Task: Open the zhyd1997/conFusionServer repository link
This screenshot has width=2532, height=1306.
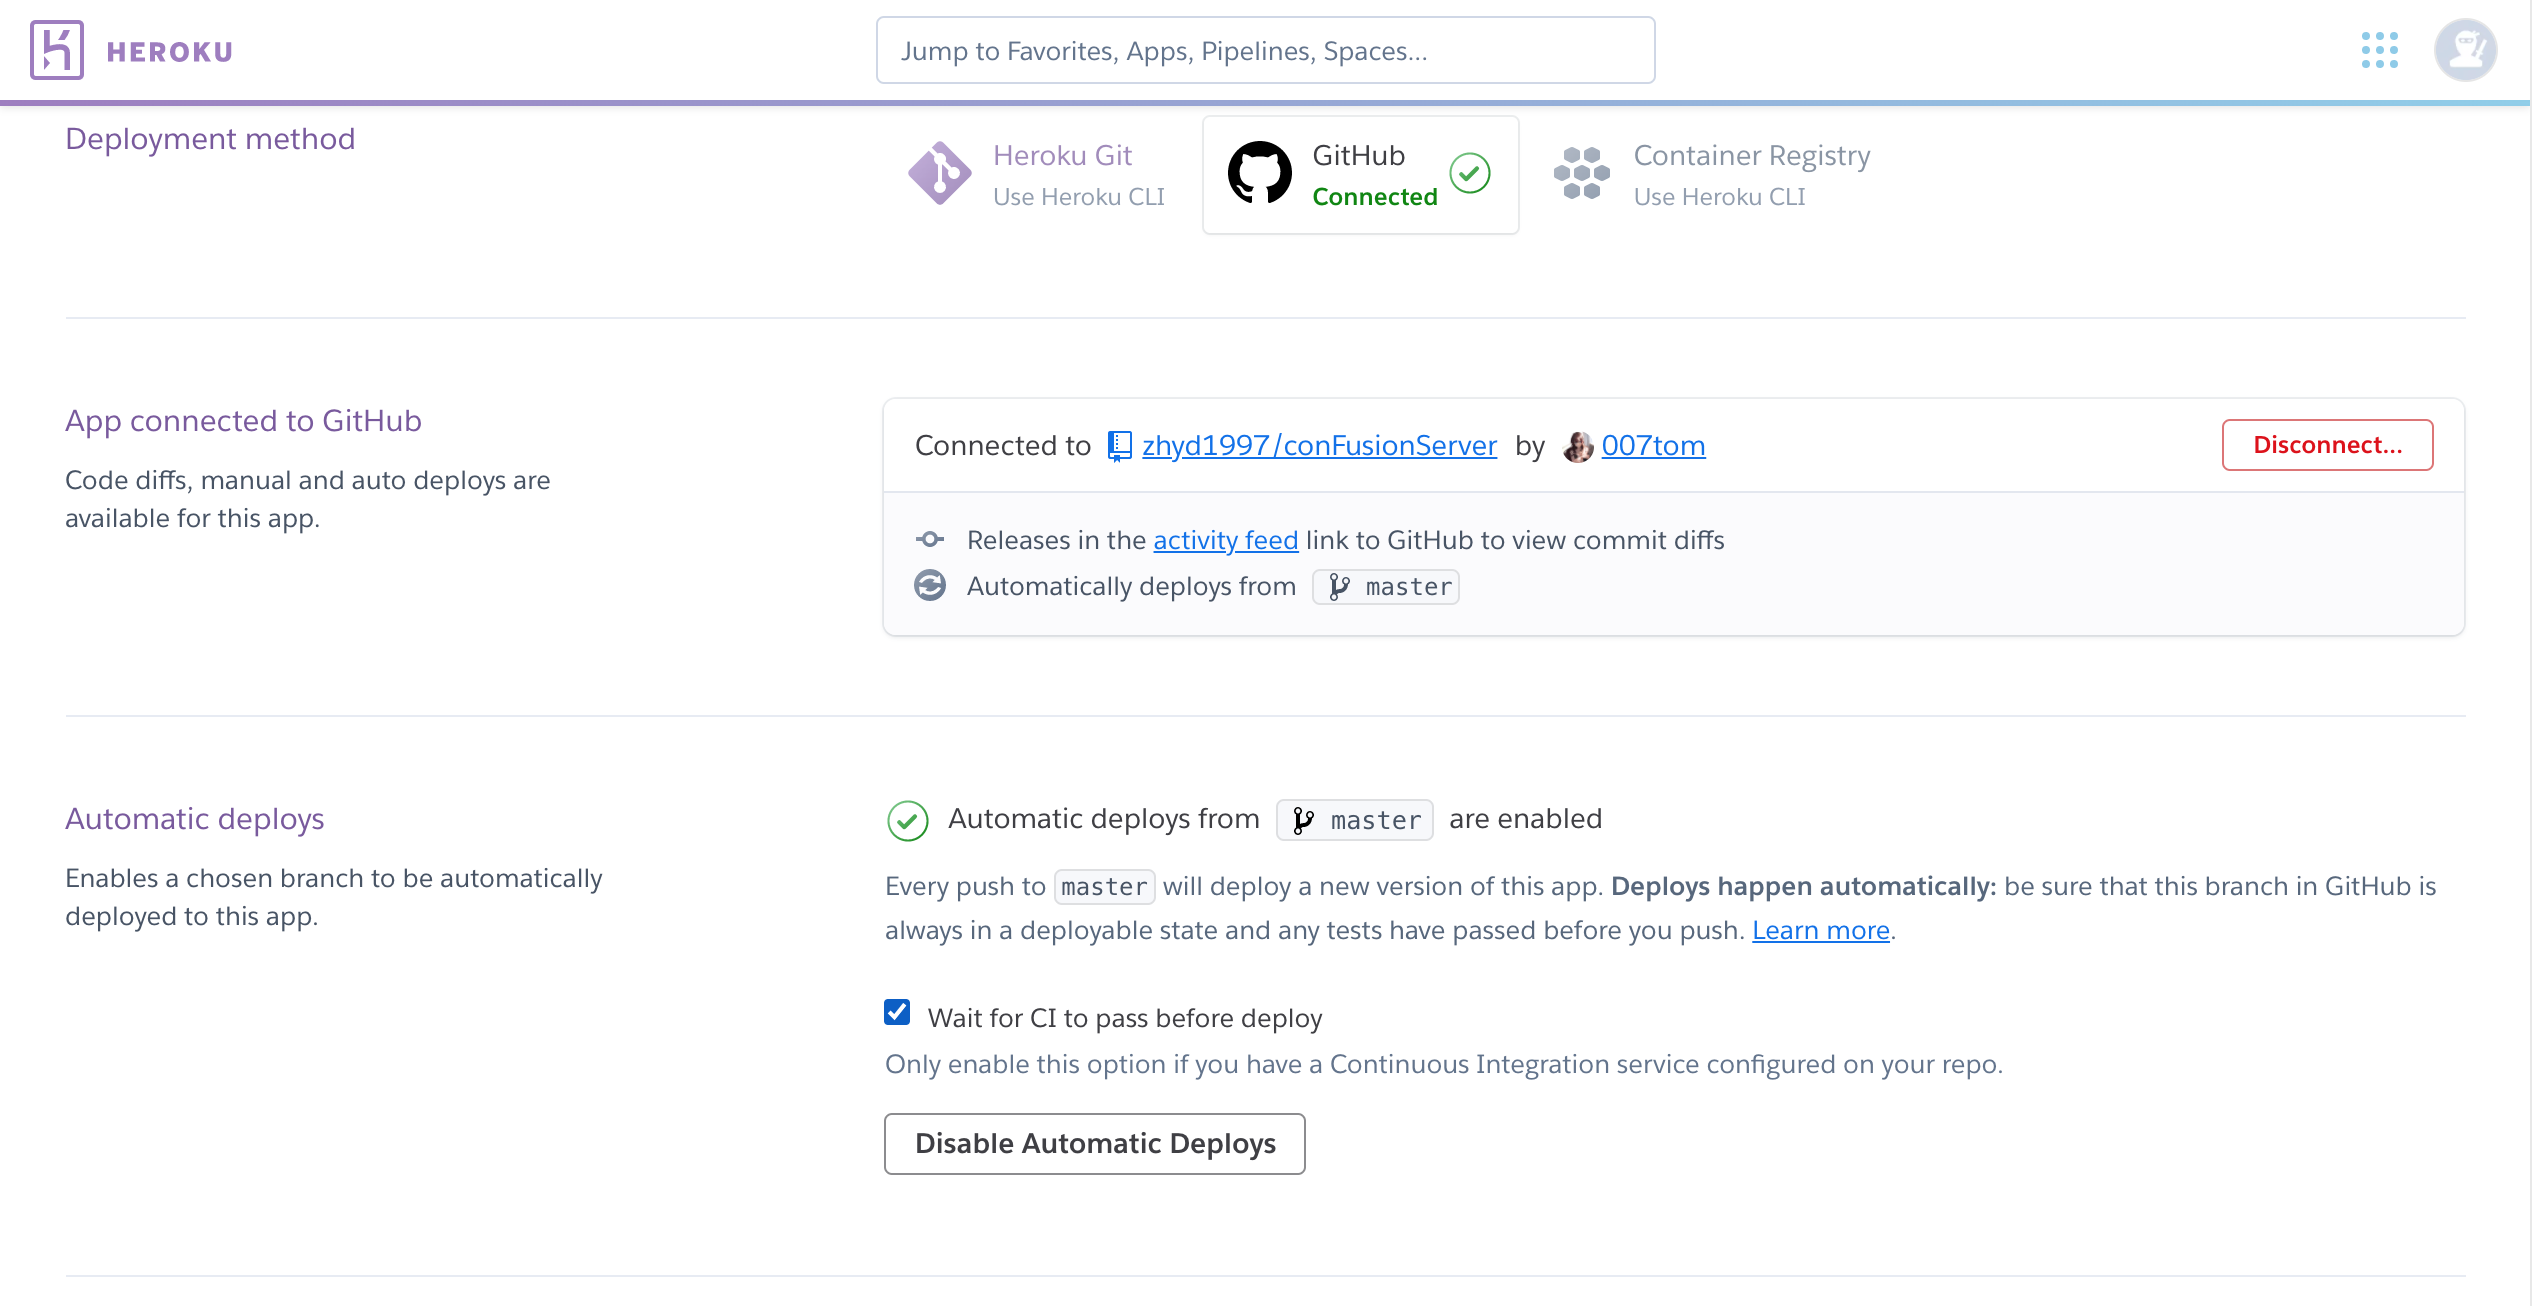Action: (x=1318, y=446)
